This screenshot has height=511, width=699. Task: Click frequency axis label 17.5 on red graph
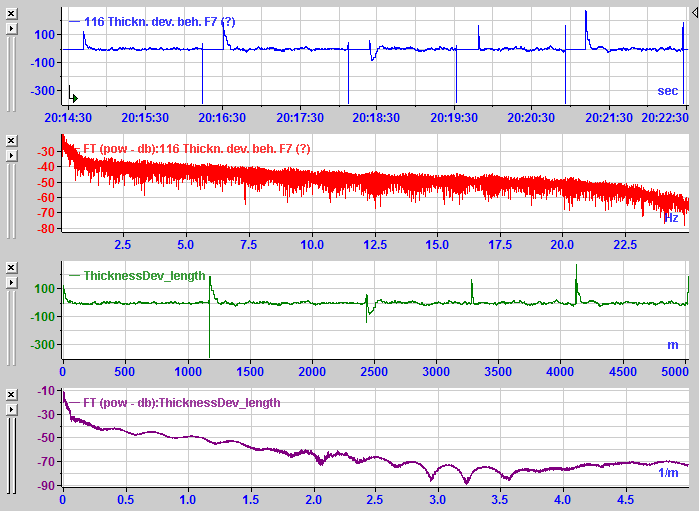coord(500,245)
